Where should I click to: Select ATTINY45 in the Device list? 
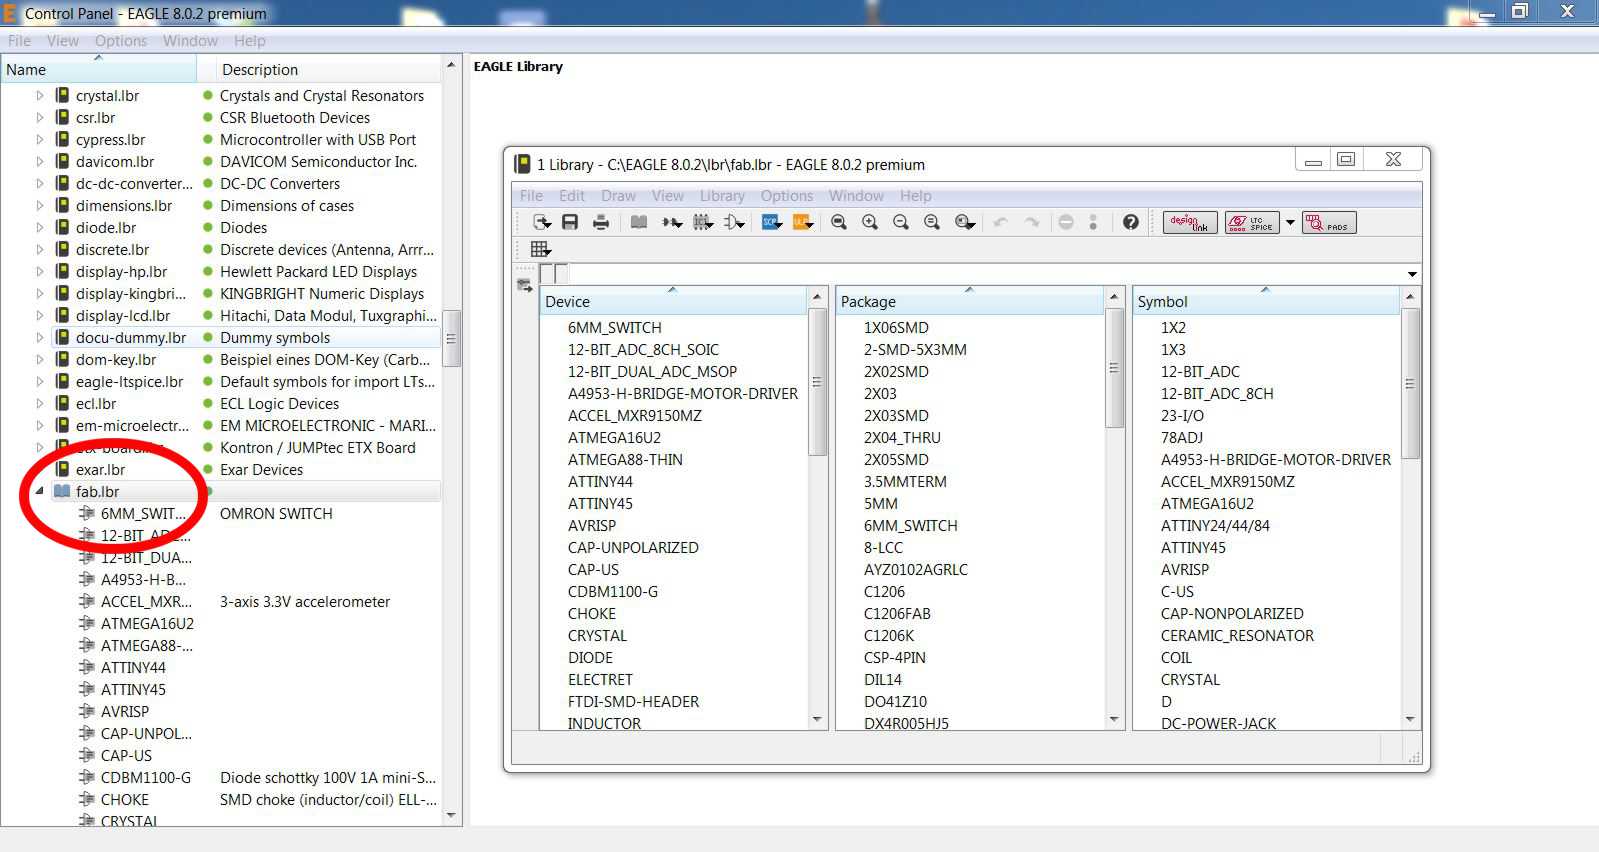[x=600, y=504]
